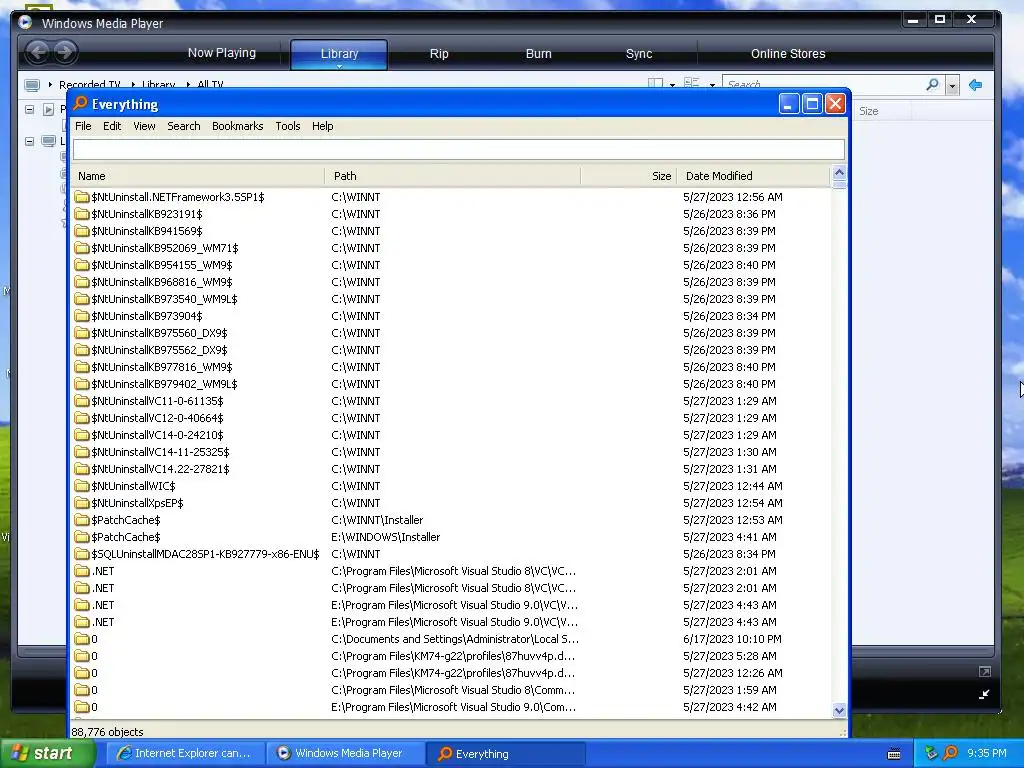Open the File menu in Everything

point(83,126)
